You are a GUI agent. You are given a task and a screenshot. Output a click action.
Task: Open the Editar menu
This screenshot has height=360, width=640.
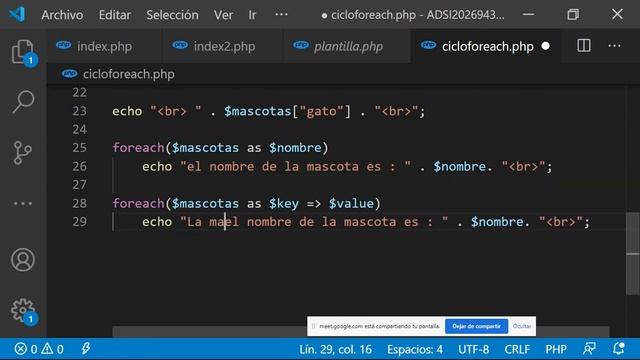click(x=115, y=15)
